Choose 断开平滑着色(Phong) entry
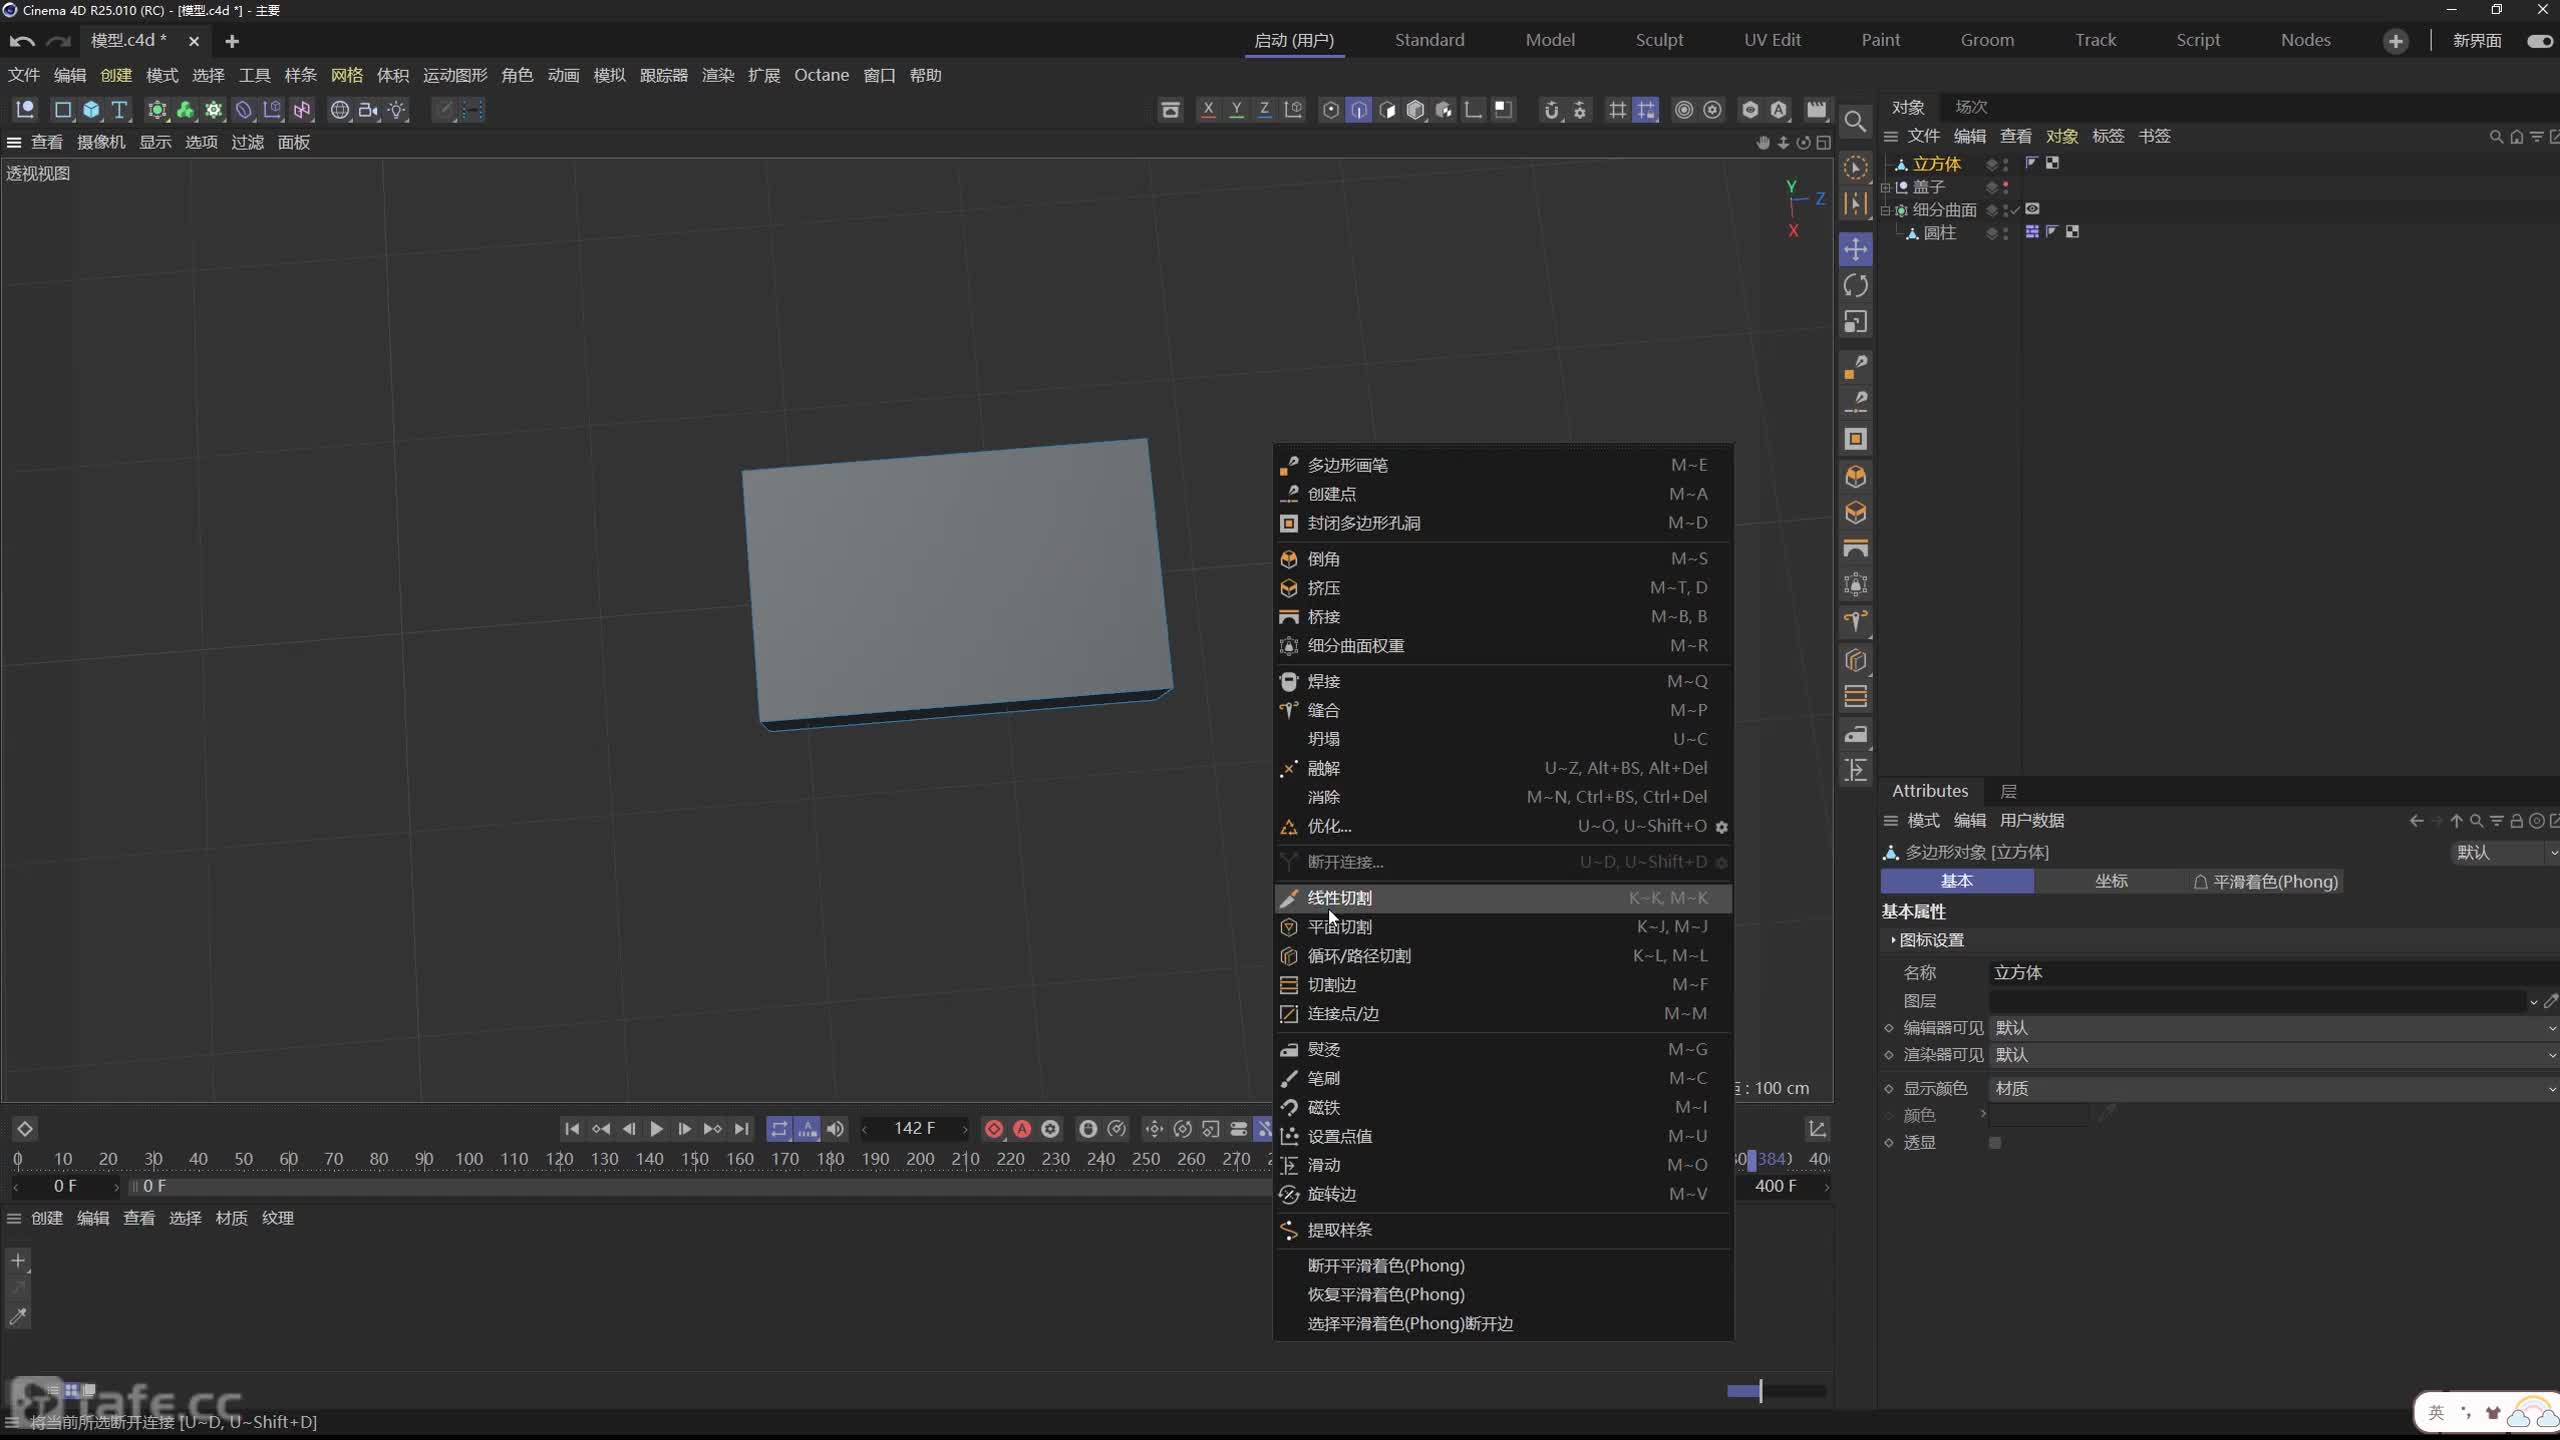2560x1440 pixels. 1502,1266
